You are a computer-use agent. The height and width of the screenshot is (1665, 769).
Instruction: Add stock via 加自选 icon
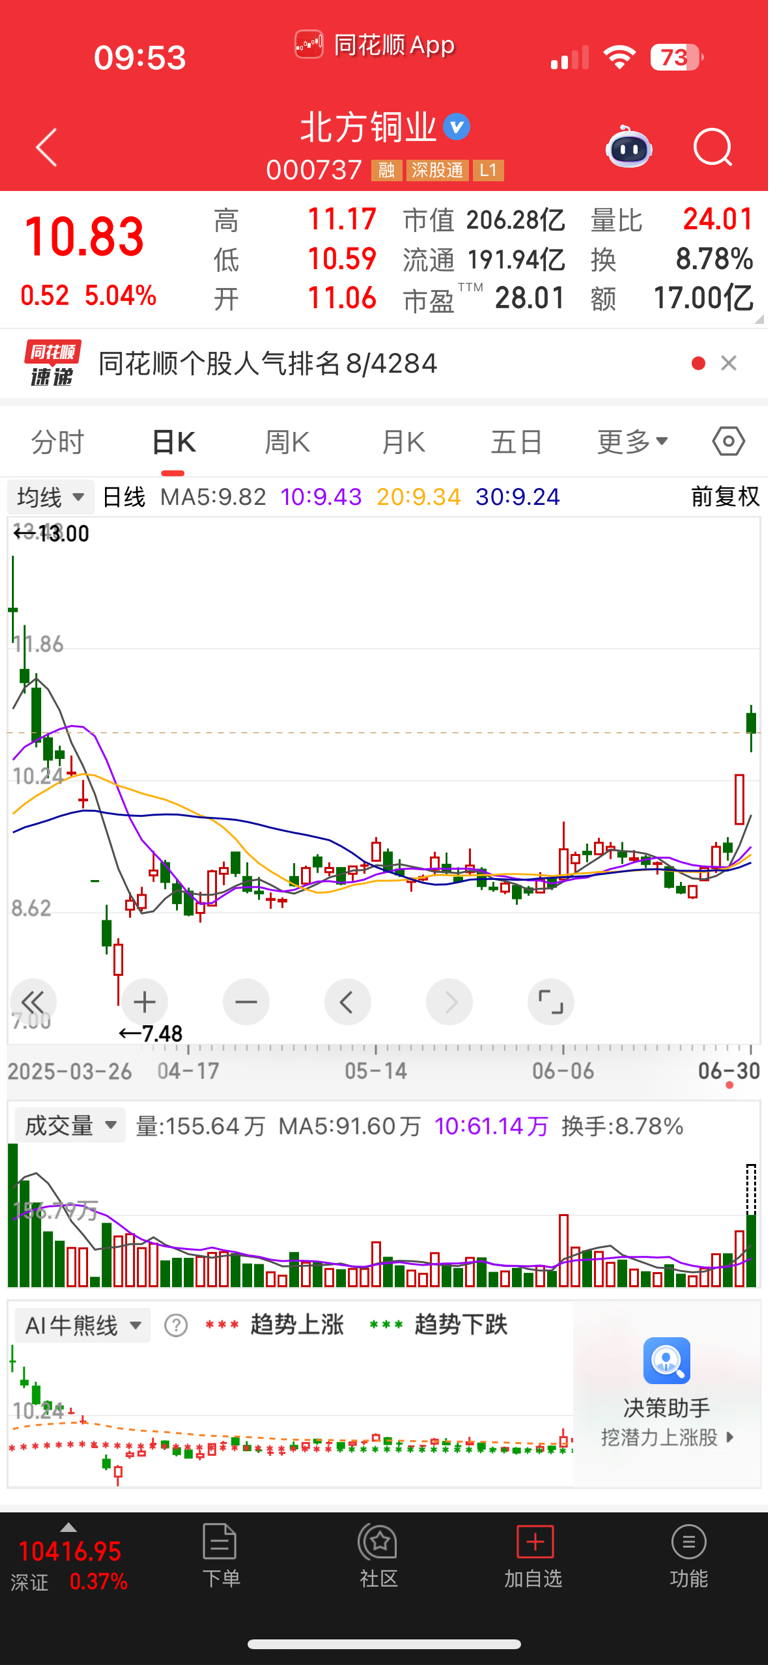click(x=534, y=1541)
